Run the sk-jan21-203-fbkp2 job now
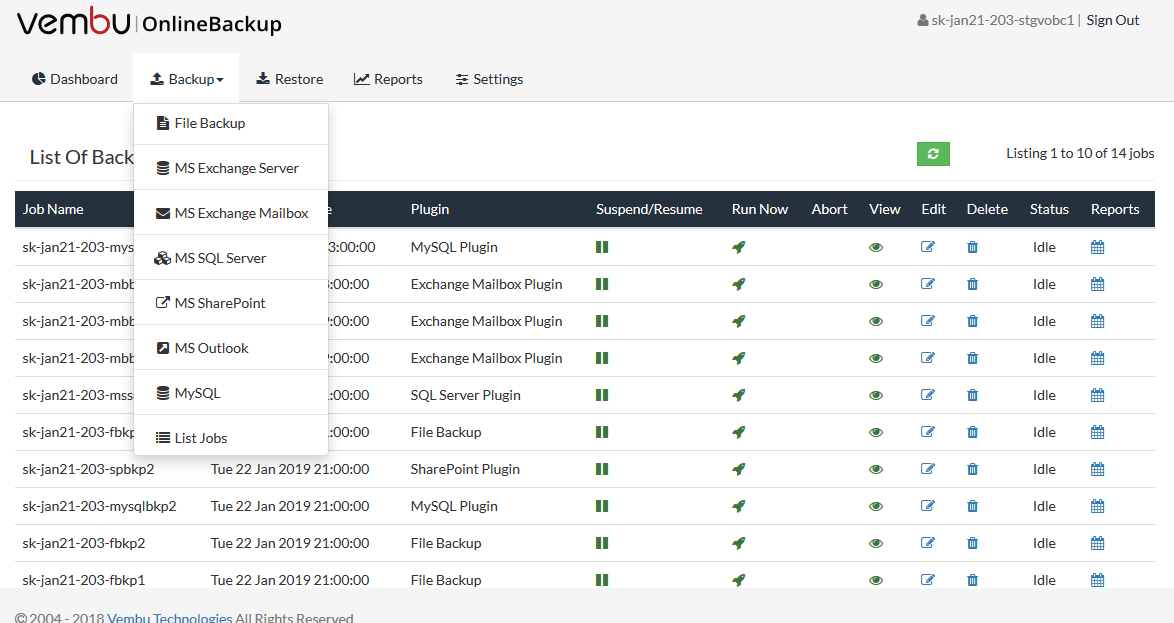This screenshot has width=1174, height=623. click(x=739, y=544)
